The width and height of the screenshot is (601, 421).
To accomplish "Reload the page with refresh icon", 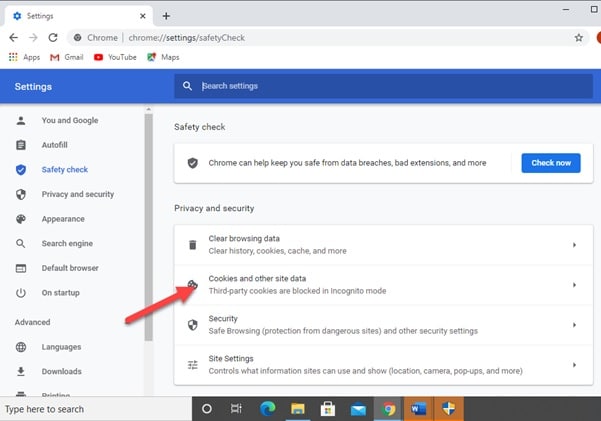I will (x=53, y=38).
